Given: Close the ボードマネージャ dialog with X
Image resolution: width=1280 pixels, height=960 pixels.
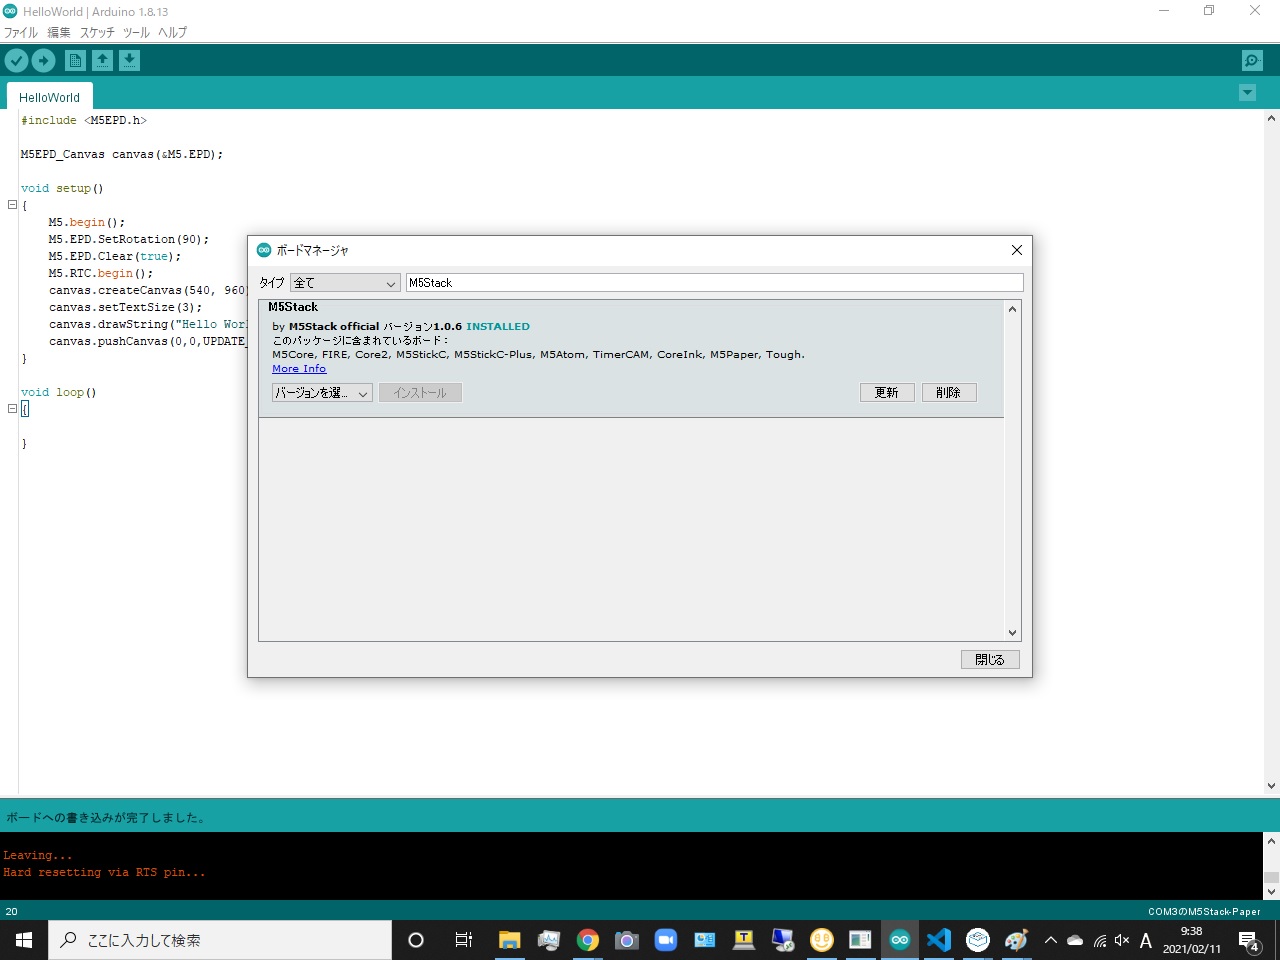Looking at the screenshot, I should pos(1016,250).
